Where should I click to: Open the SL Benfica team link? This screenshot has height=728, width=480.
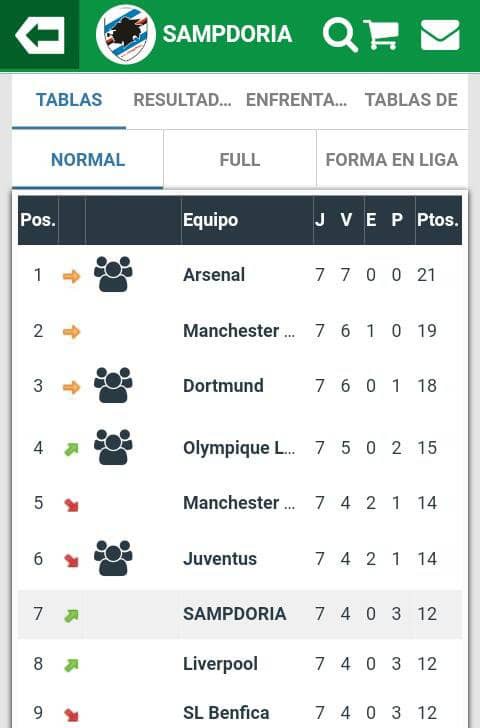click(226, 713)
